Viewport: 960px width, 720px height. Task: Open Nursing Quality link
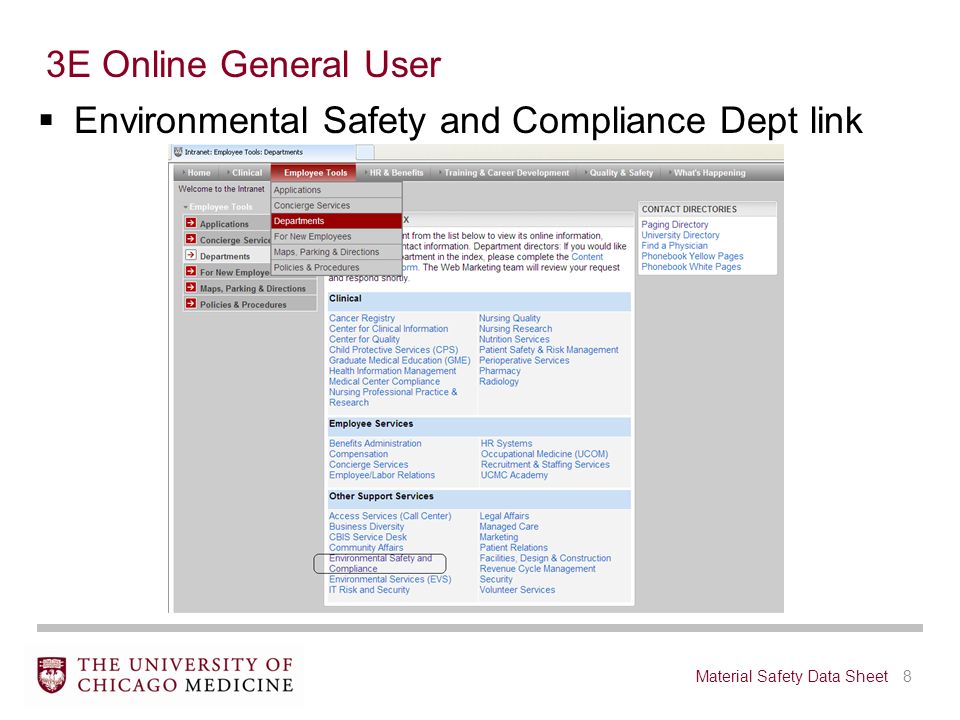tap(509, 318)
